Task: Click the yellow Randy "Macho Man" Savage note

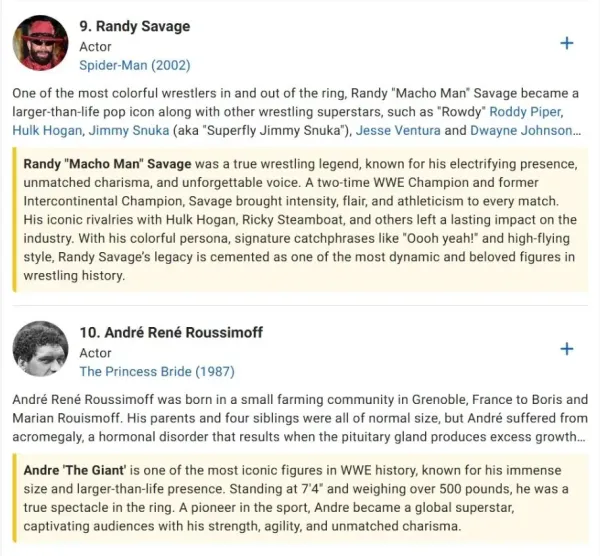Action: 300,220
